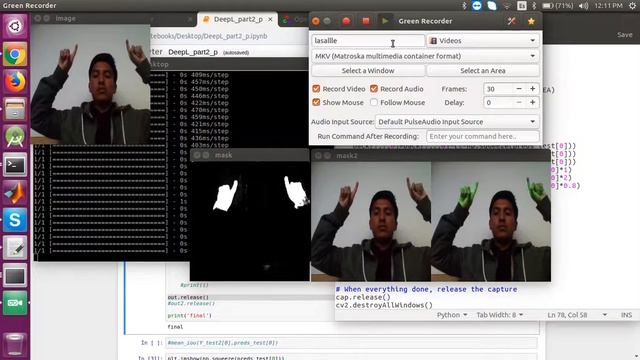Uncheck the Record Audio checkbox
The height and width of the screenshot is (360, 640).
coord(373,89)
